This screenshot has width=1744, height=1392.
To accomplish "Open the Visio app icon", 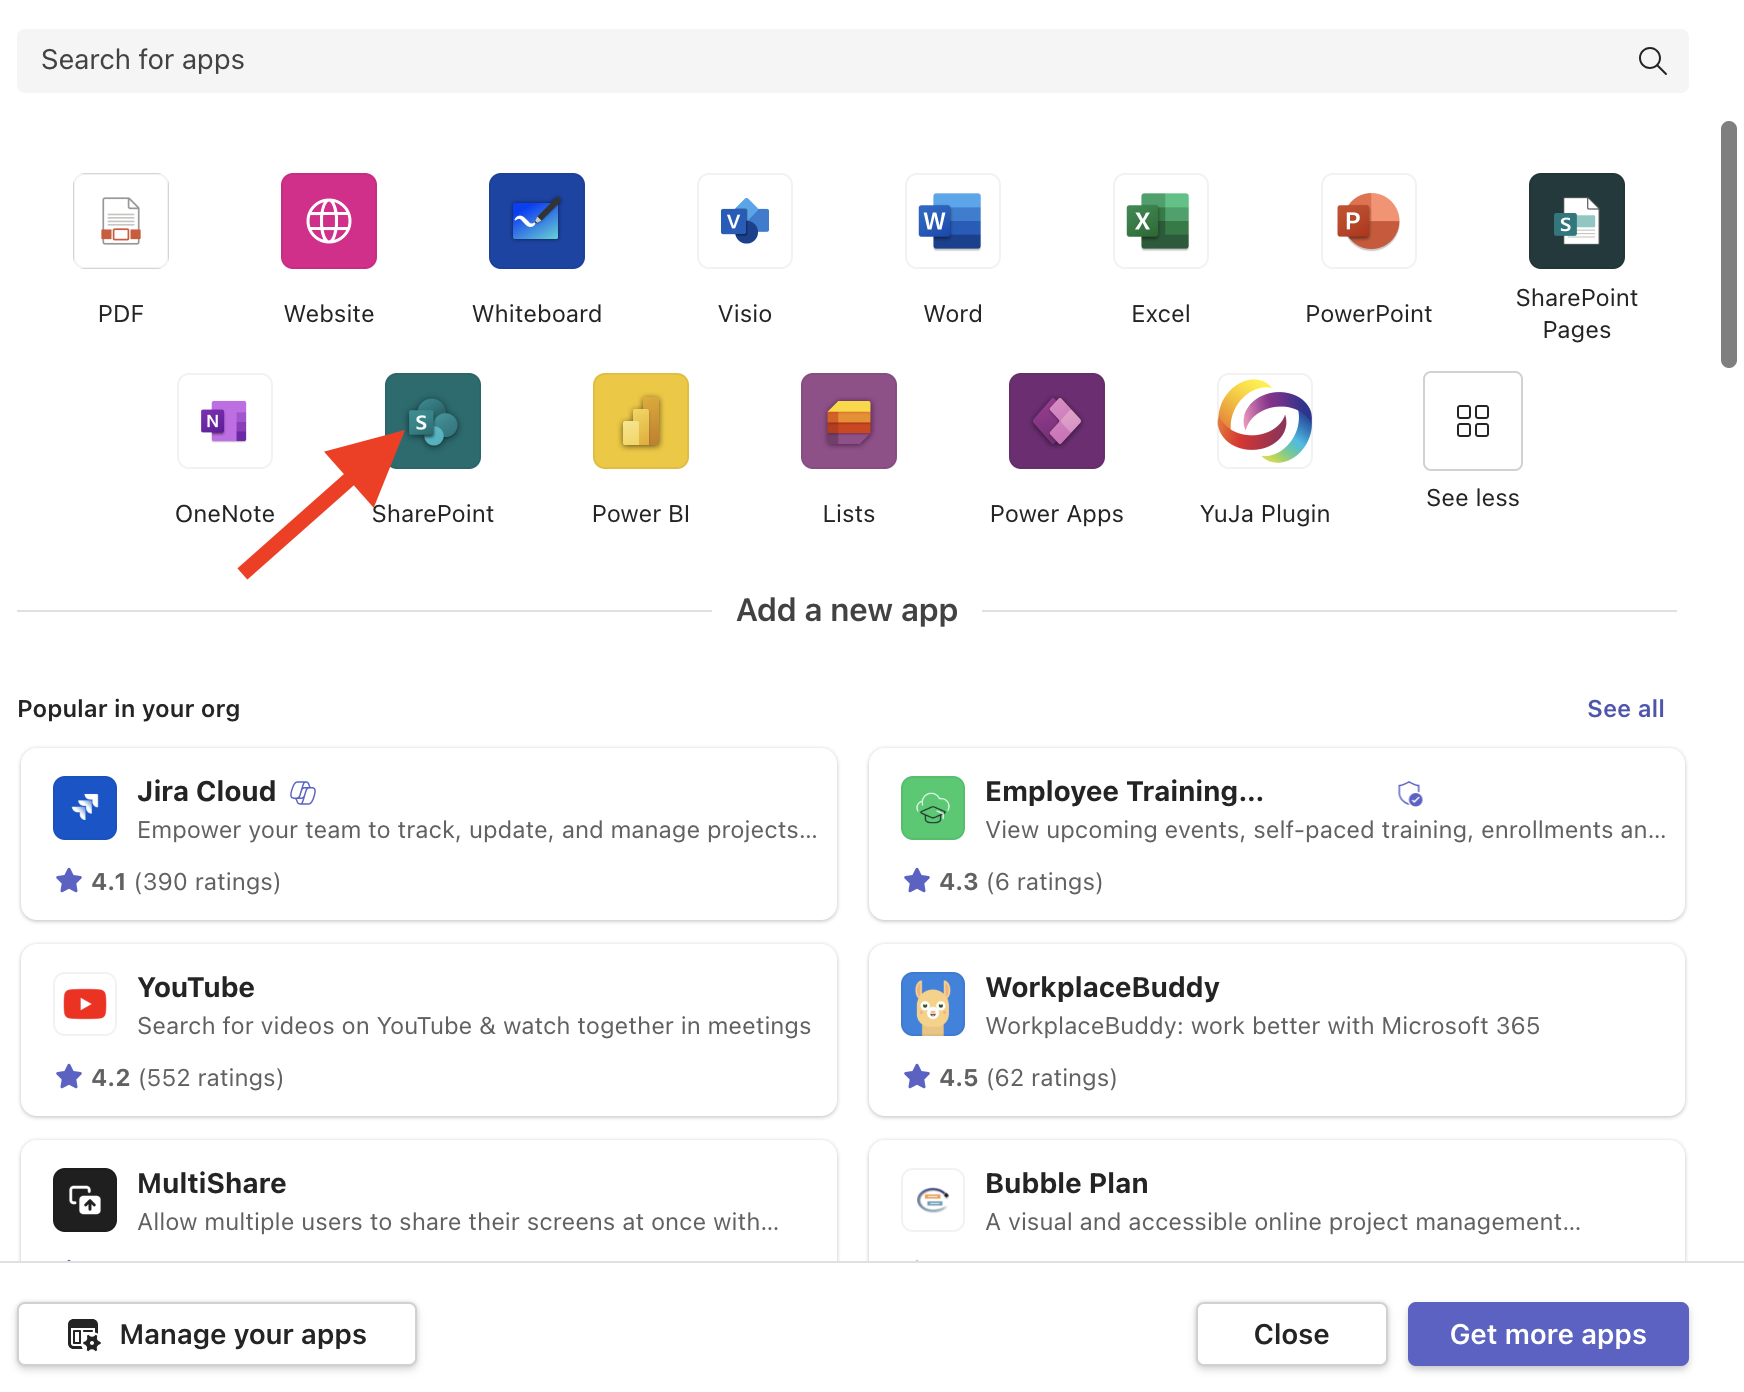I will click(x=744, y=221).
